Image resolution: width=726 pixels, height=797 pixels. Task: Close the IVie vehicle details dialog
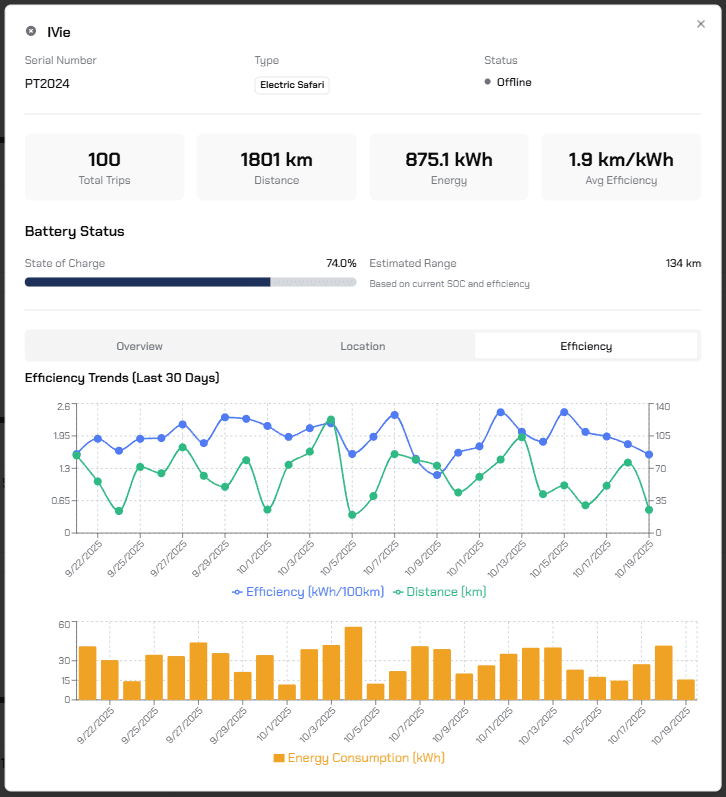pyautogui.click(x=701, y=24)
